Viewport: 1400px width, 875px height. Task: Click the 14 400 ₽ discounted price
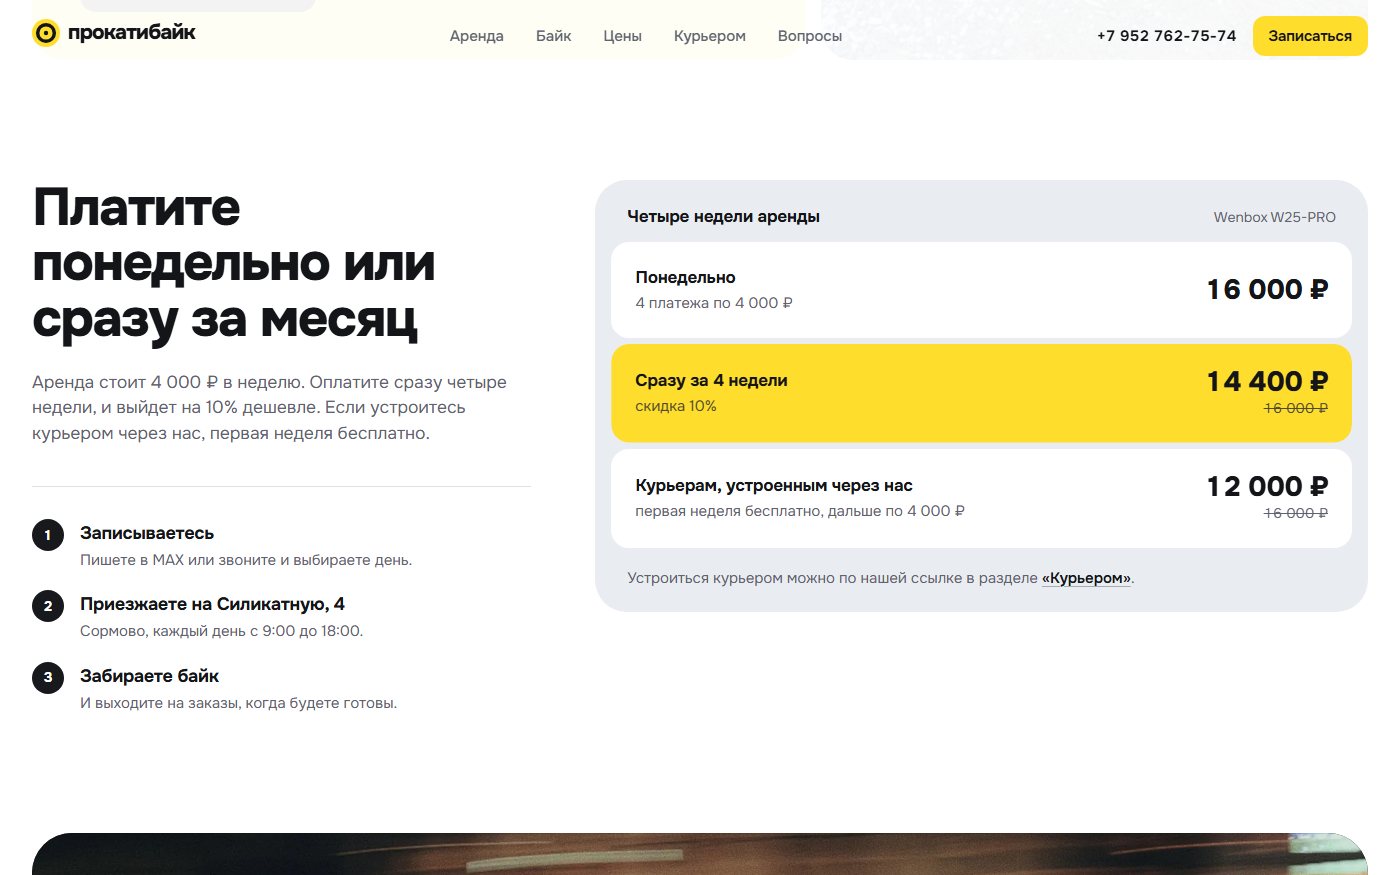pos(1267,382)
